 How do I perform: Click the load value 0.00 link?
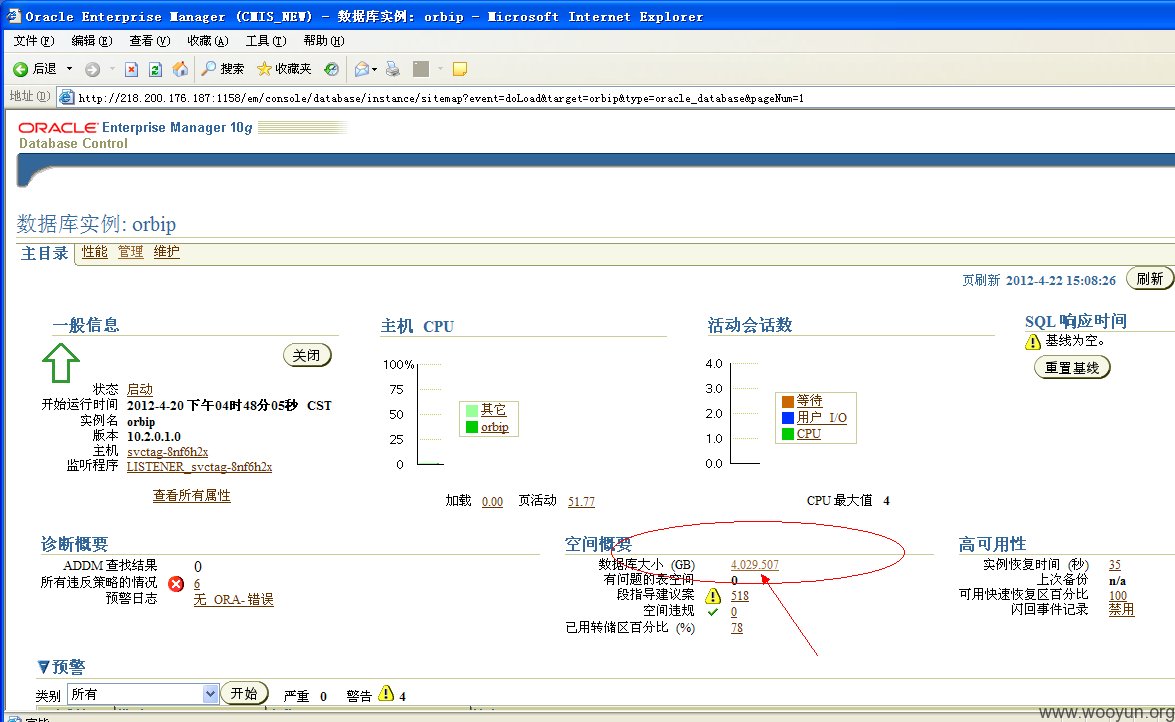click(x=492, y=502)
